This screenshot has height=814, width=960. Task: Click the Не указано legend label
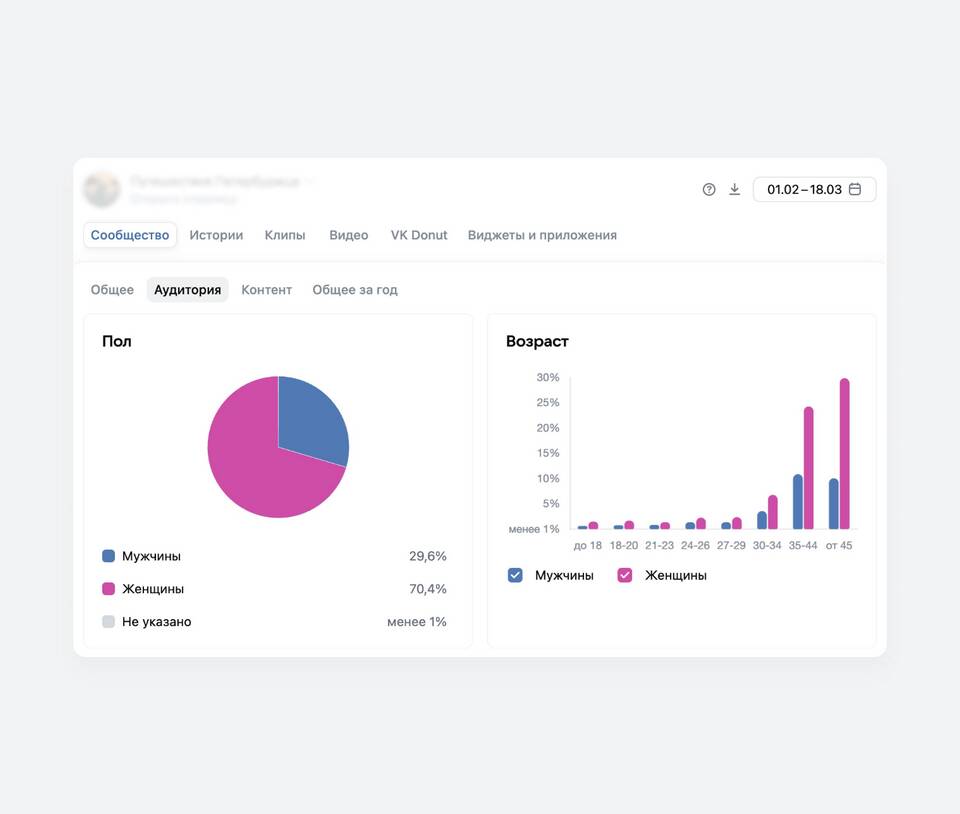[x=156, y=622]
